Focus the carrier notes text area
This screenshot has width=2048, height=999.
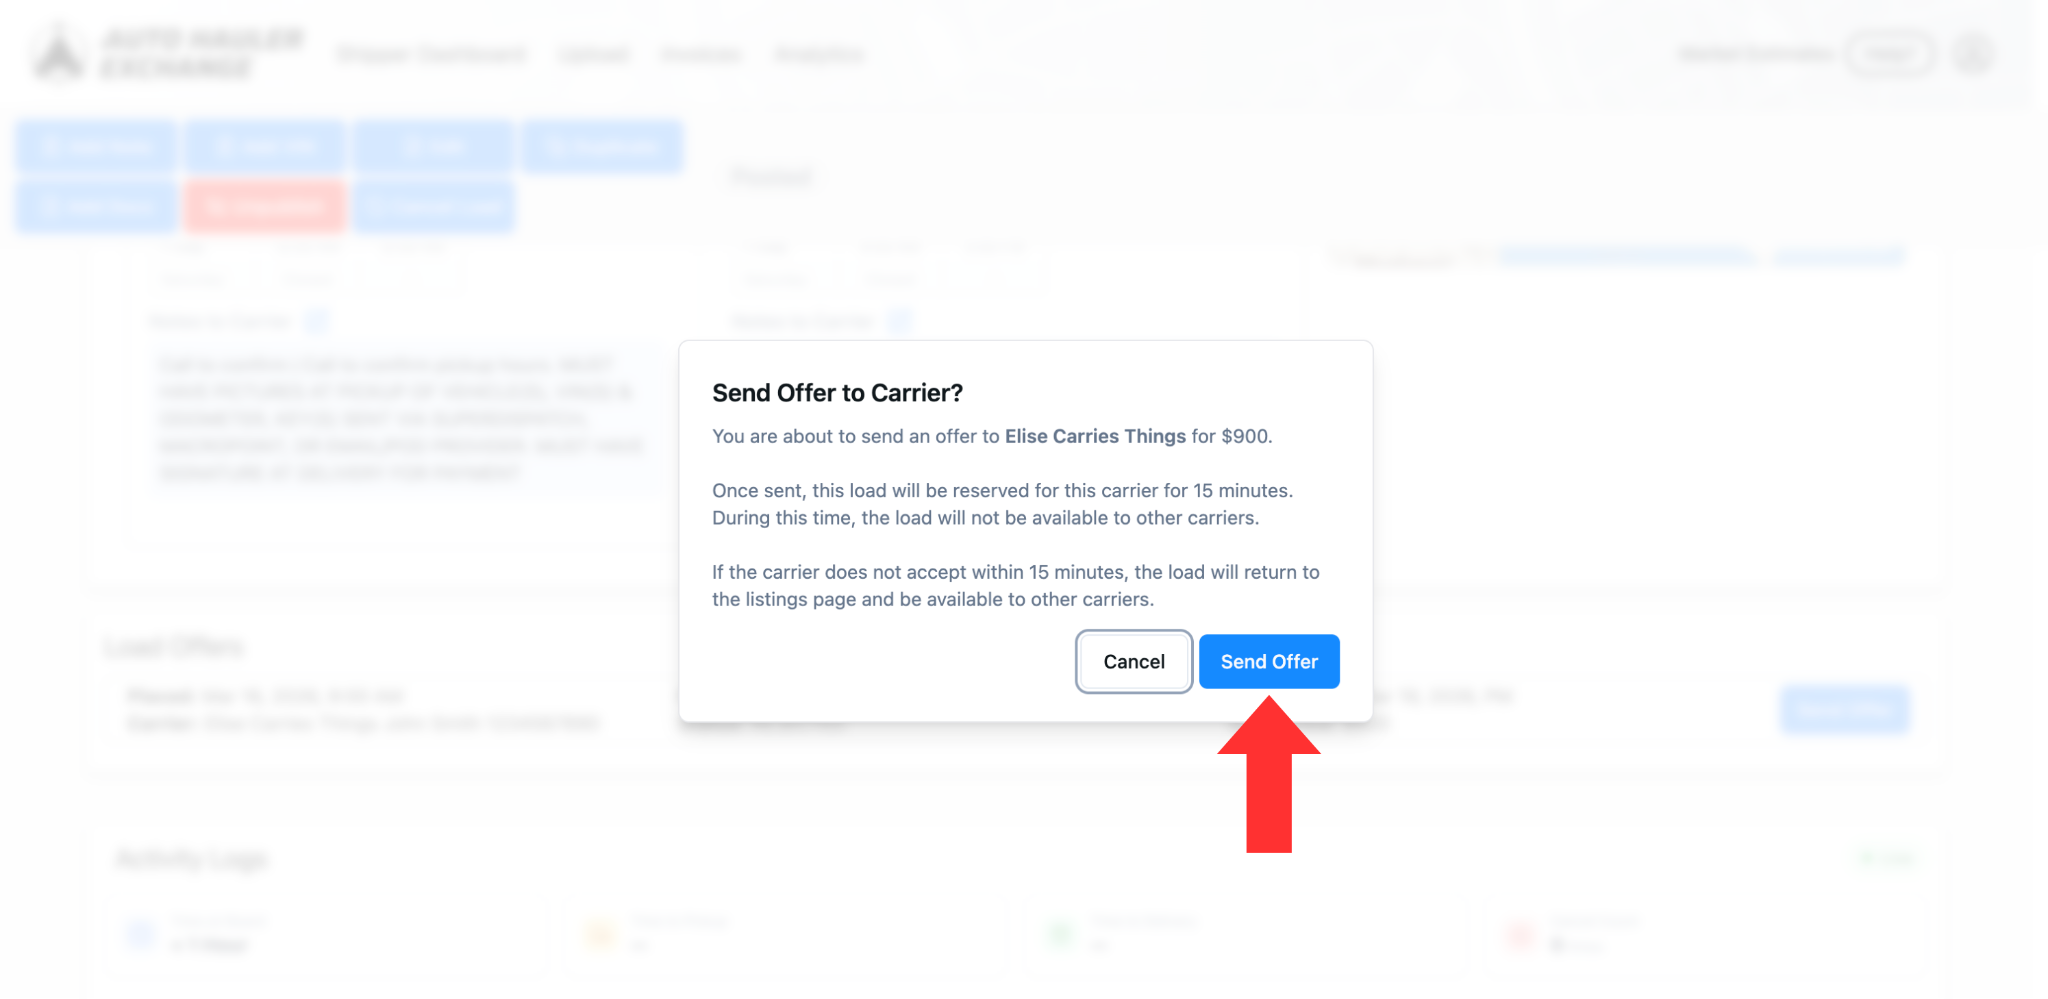point(400,418)
